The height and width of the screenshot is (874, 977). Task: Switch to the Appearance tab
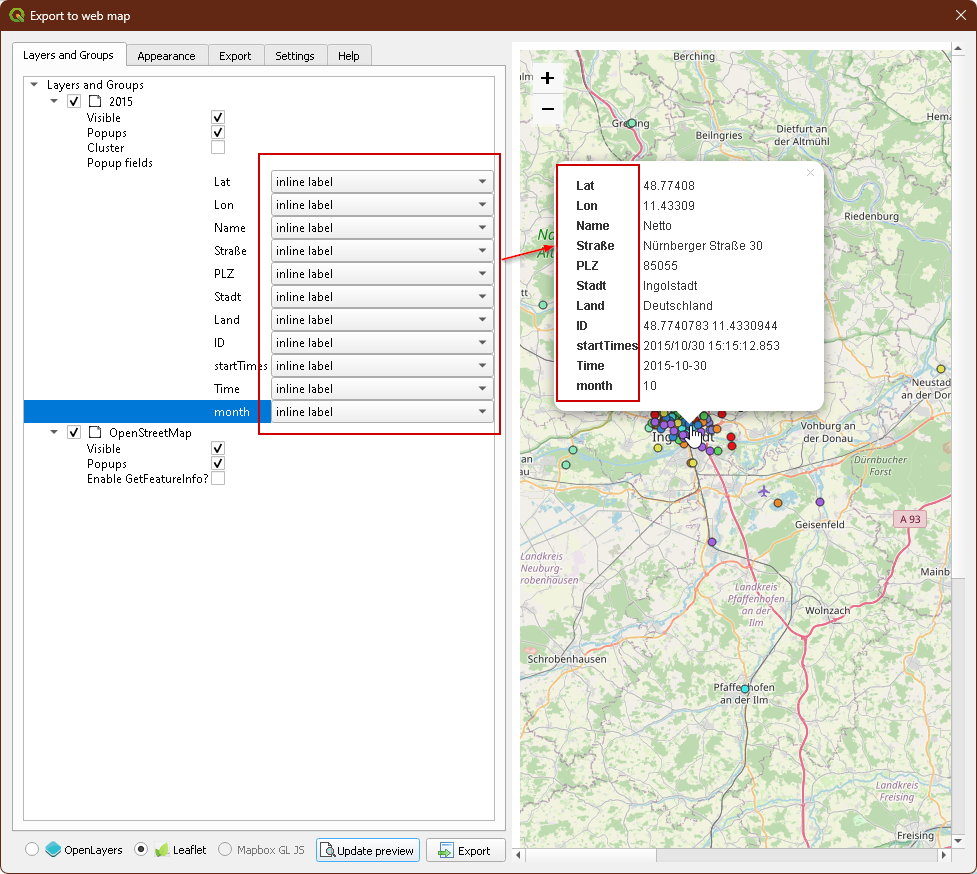(x=166, y=56)
